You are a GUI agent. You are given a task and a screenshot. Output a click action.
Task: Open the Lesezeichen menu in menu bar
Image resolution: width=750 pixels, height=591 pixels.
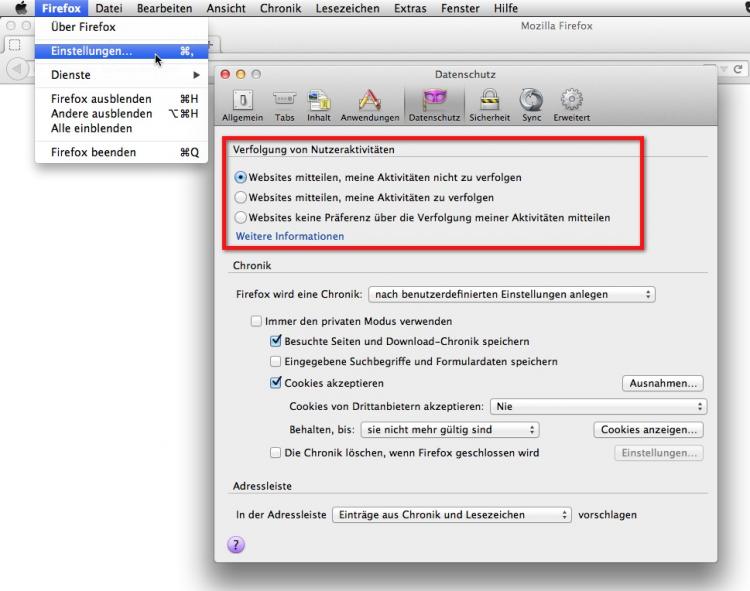(347, 8)
